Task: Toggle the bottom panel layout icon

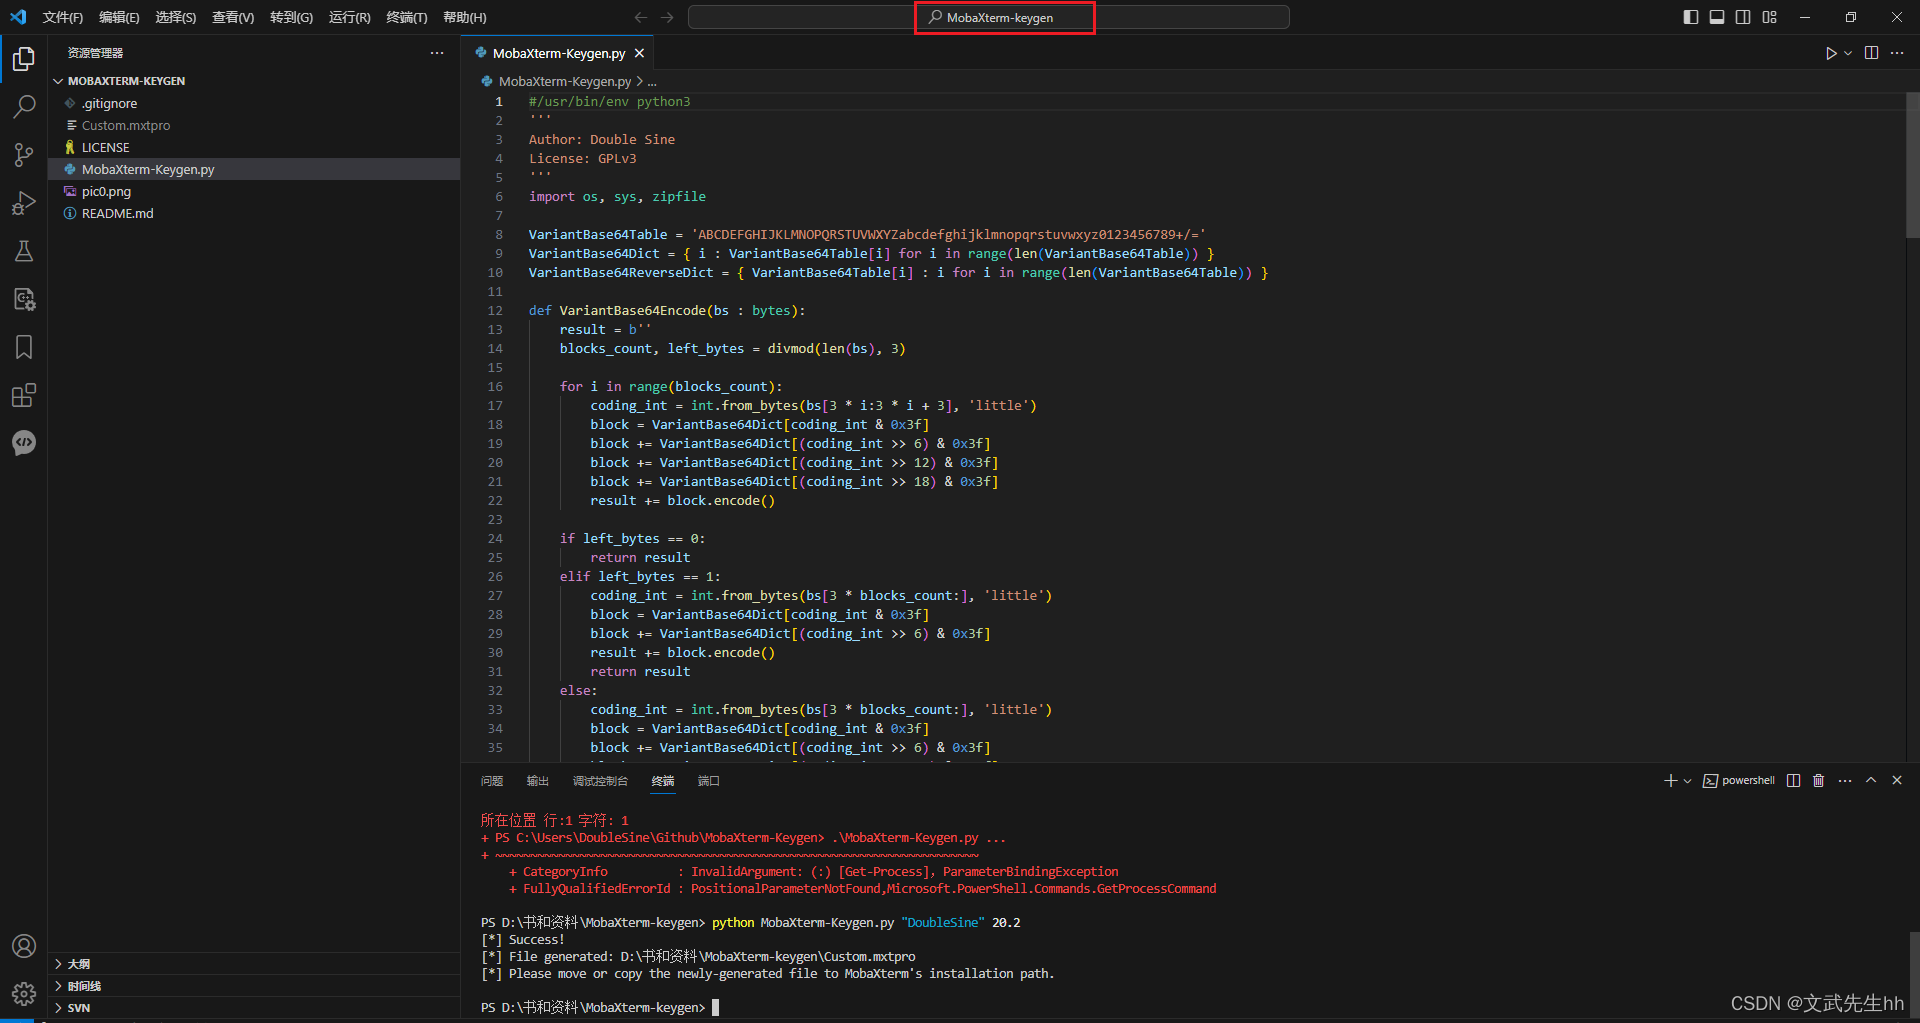Action: click(1717, 17)
